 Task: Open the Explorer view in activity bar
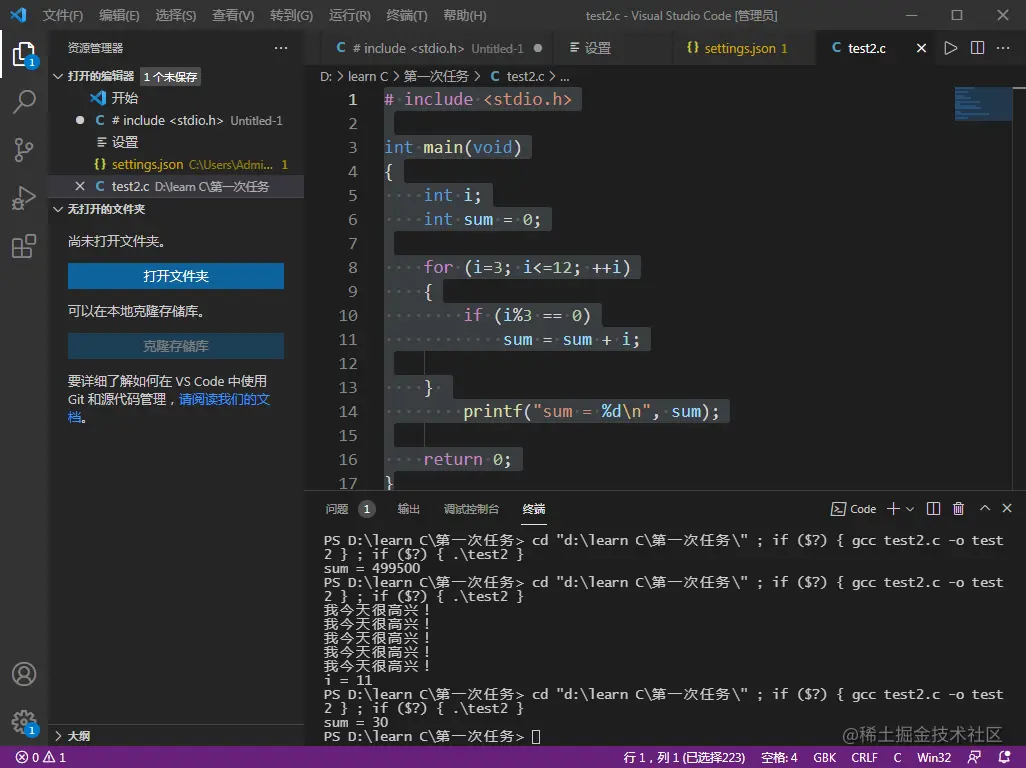pyautogui.click(x=24, y=54)
